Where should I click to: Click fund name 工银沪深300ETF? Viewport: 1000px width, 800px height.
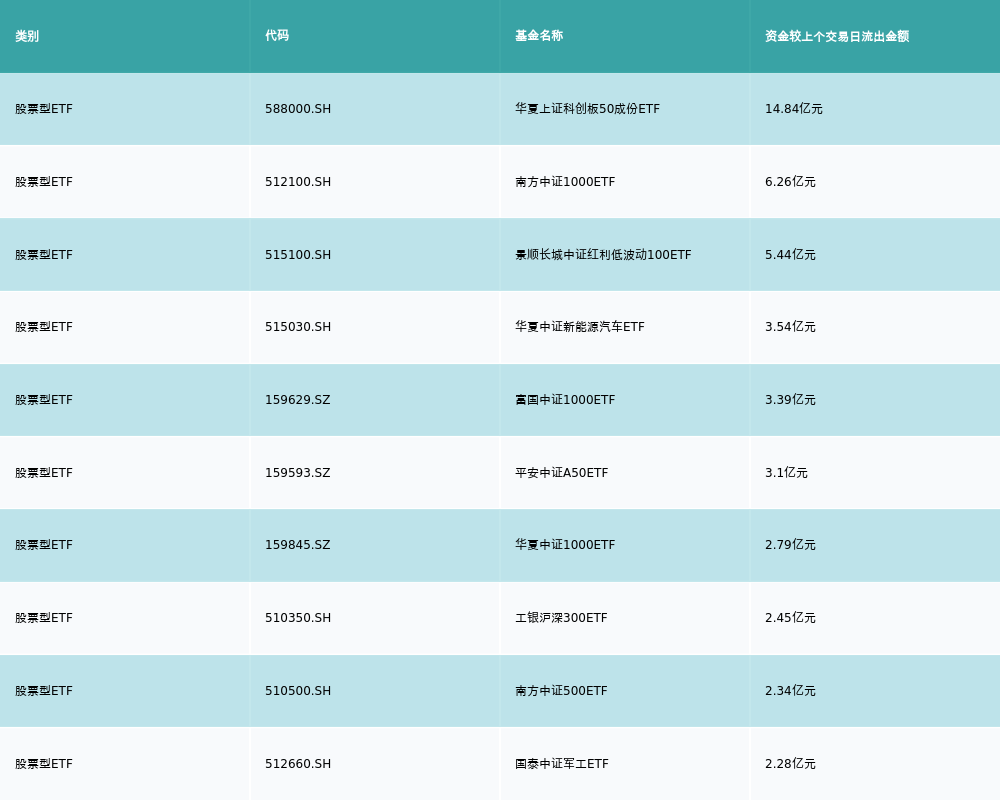point(561,618)
